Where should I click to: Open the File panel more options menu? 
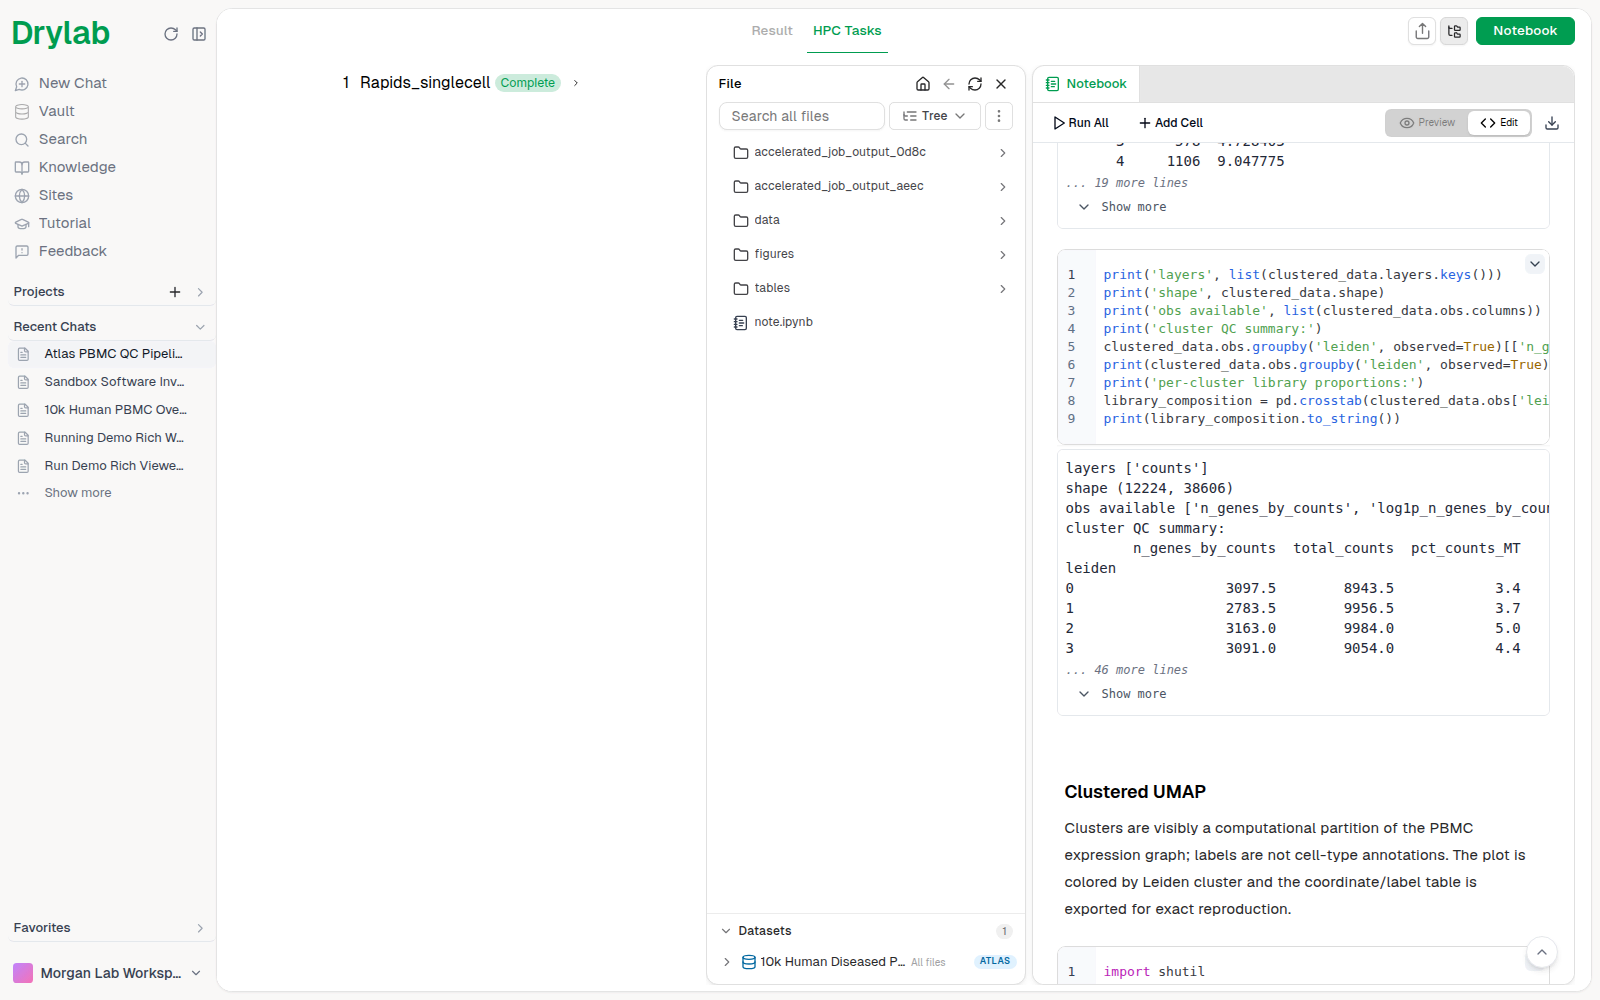[999, 116]
